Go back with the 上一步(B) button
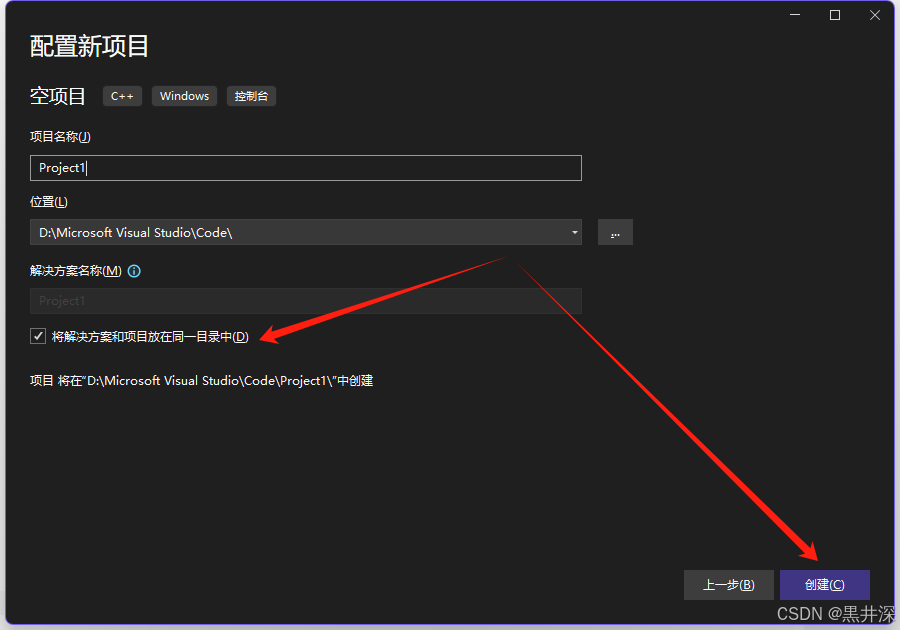 tap(728, 585)
